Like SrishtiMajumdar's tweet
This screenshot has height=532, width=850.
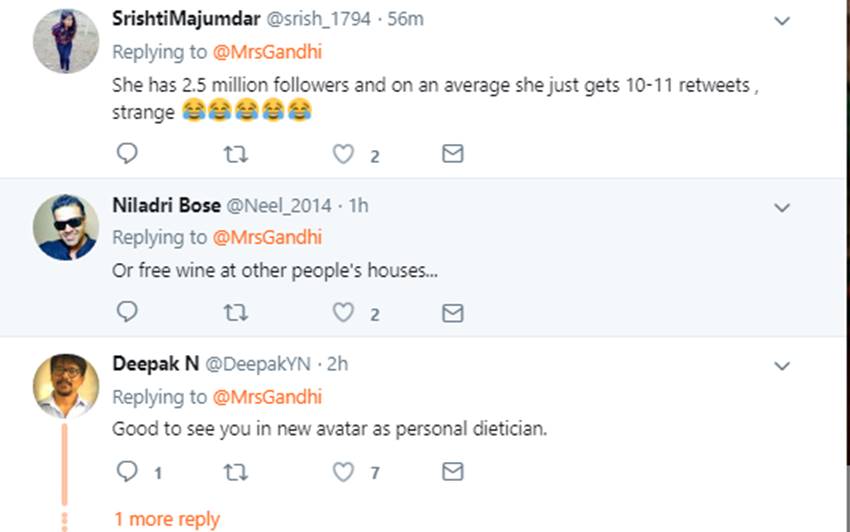[344, 154]
